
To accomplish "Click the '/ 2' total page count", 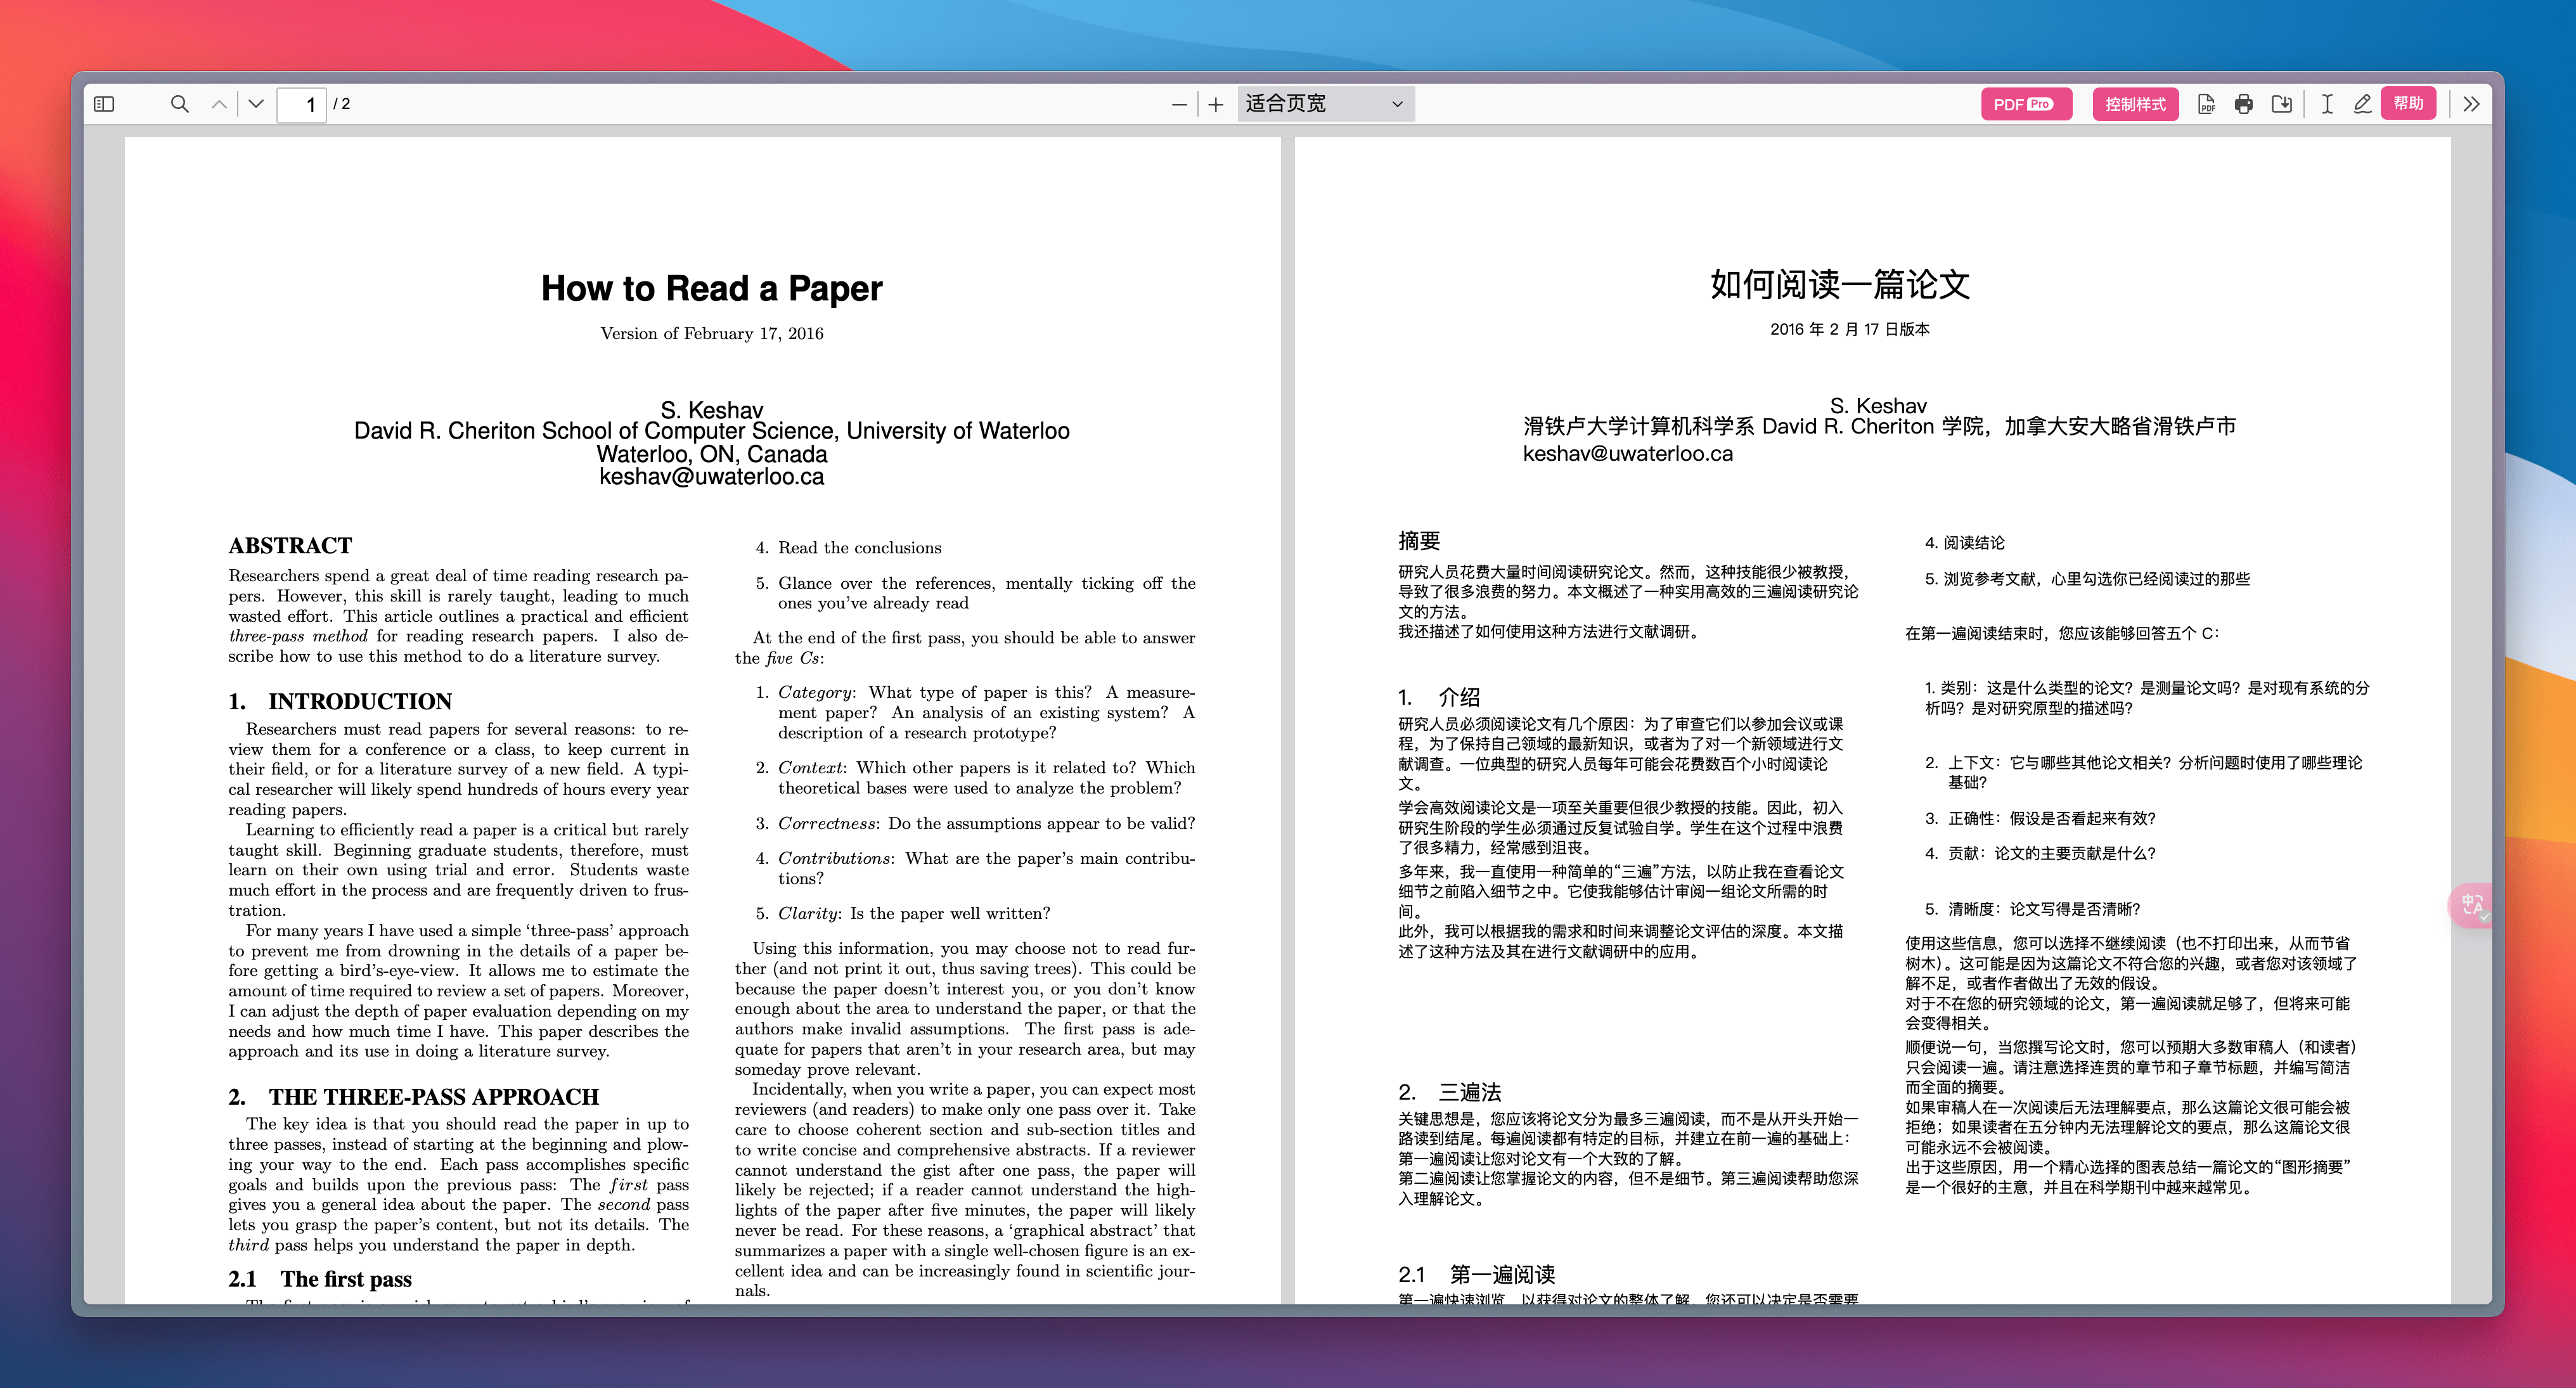I will tap(342, 104).
